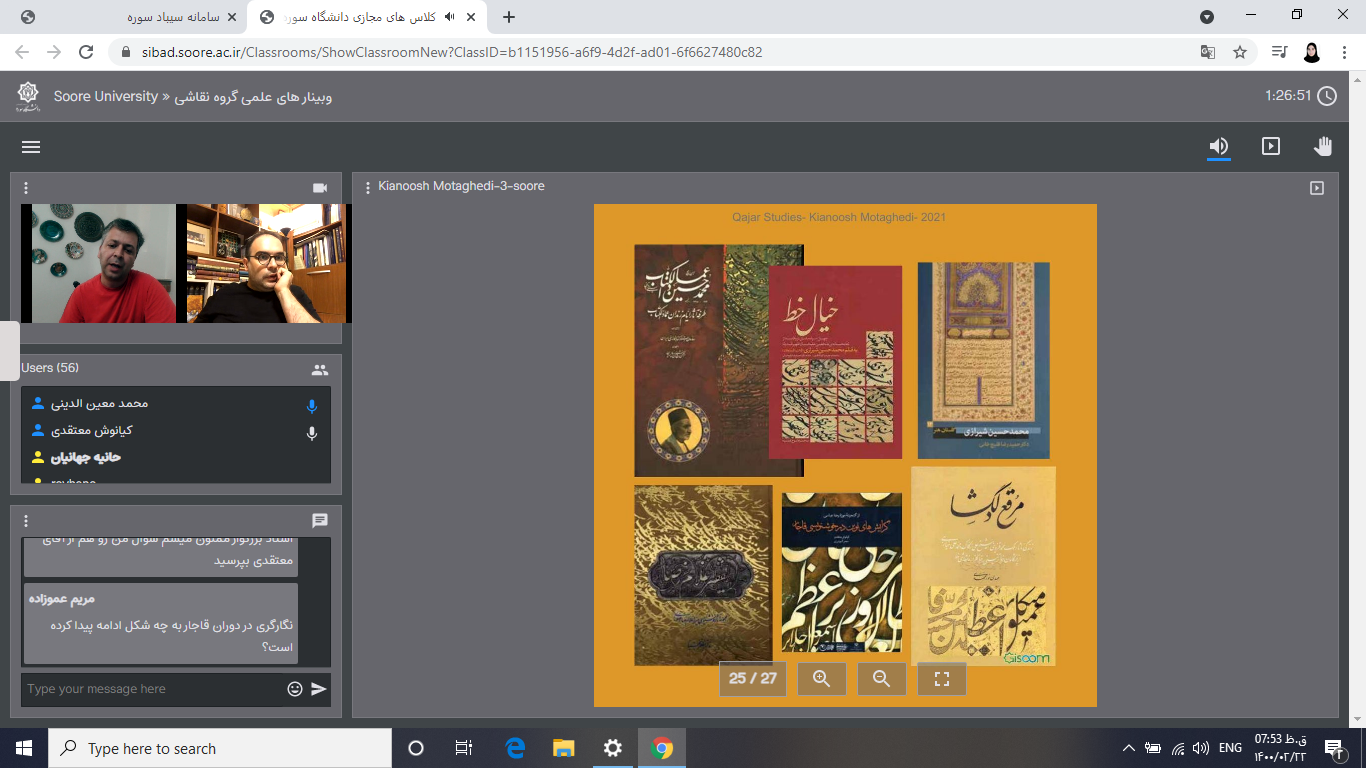Open the system volume control in the tray
Image resolution: width=1366 pixels, height=768 pixels.
pos(1200,748)
